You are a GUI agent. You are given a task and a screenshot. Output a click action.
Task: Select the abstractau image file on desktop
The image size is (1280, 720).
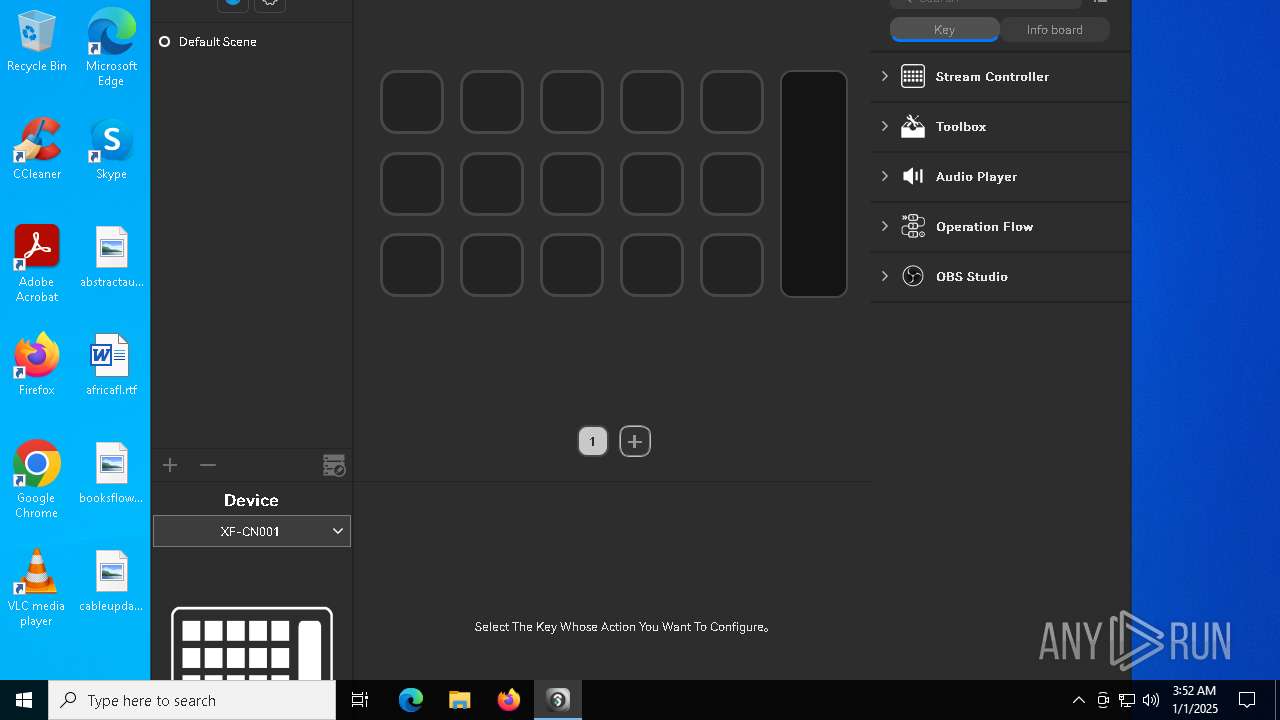111,257
